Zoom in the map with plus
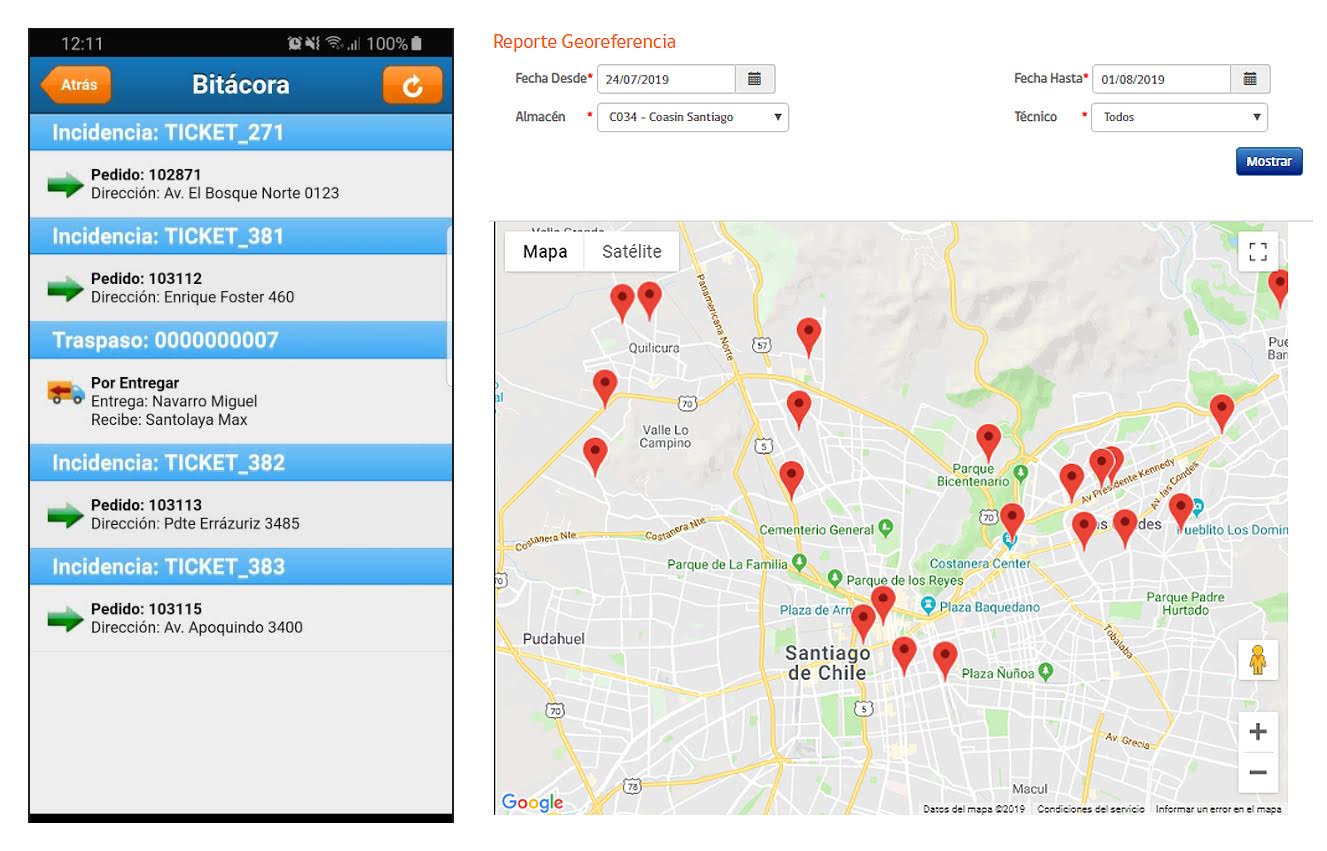The height and width of the screenshot is (851, 1327). point(1258,731)
